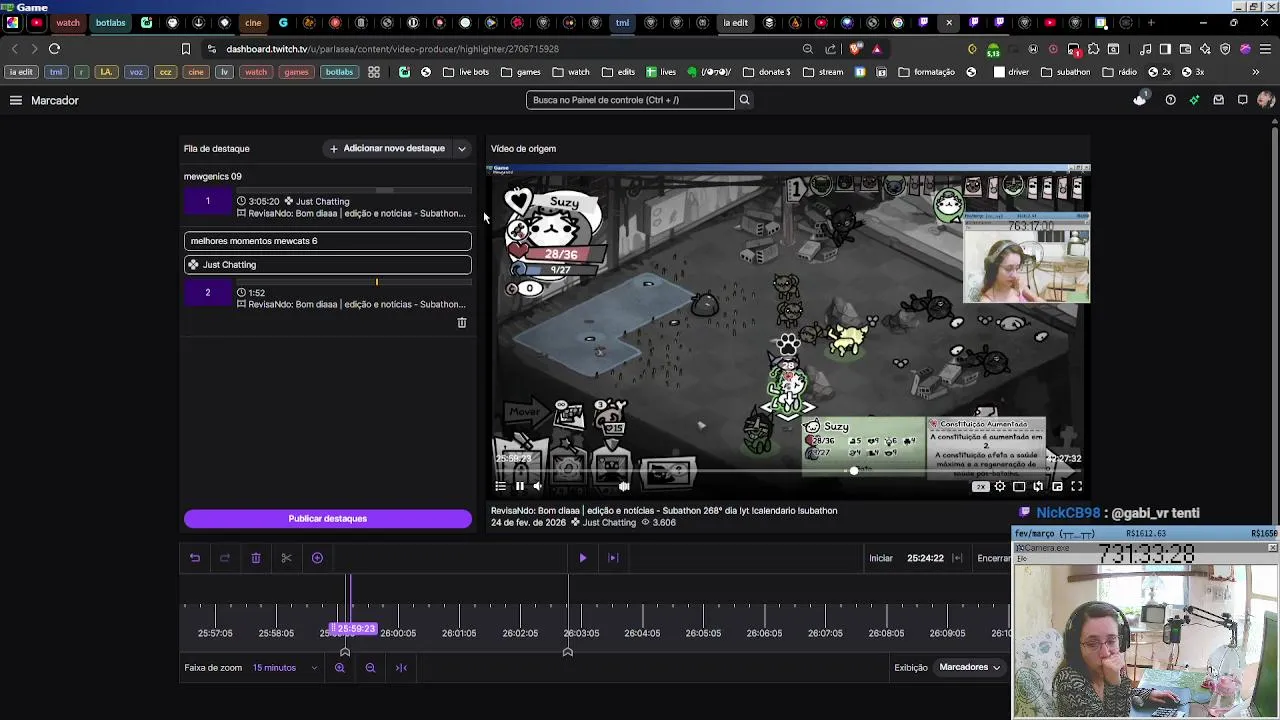
Task: Mute the video player volume
Action: 538,487
